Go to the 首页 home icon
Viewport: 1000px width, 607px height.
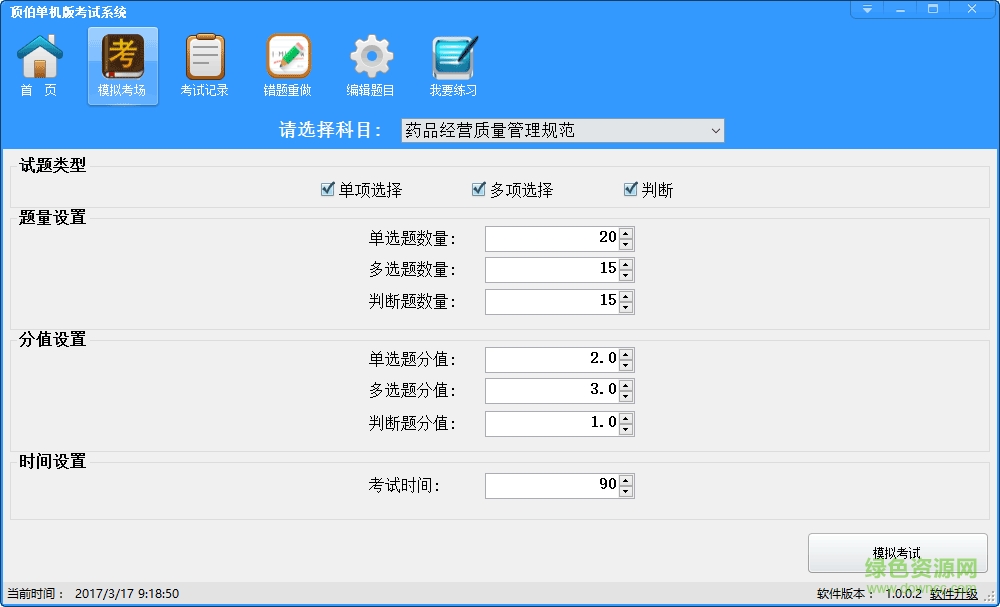(x=39, y=66)
